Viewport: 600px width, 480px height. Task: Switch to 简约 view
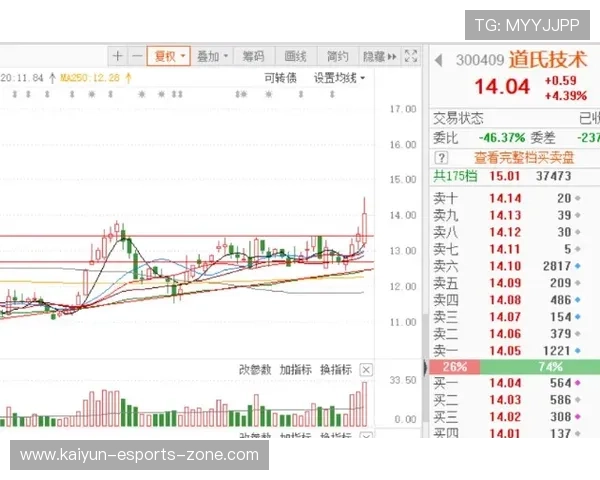(x=338, y=57)
